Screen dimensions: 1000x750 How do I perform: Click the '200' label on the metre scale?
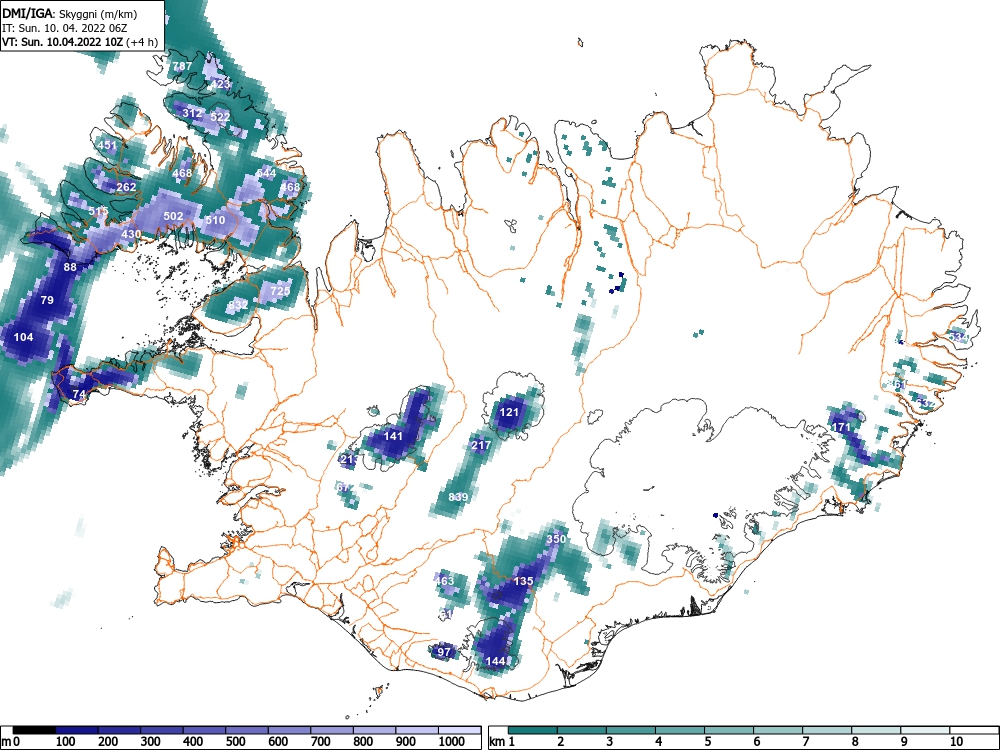tap(107, 741)
